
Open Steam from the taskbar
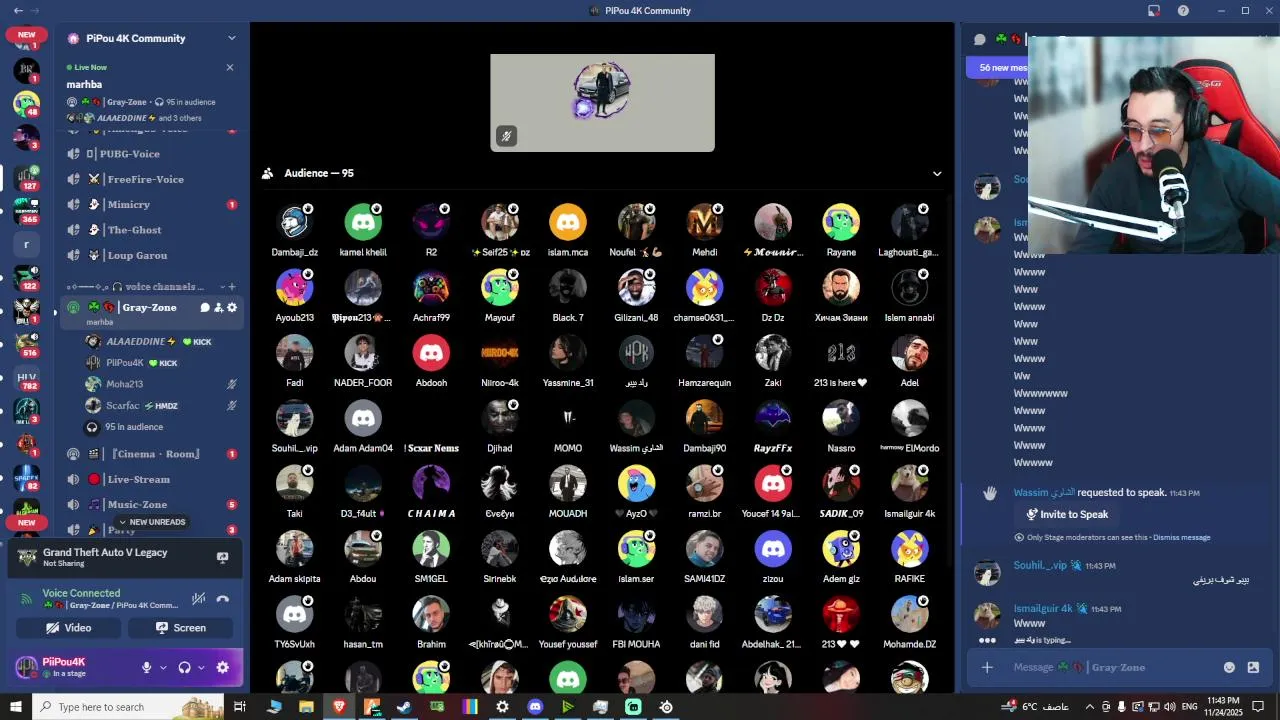pyautogui.click(x=404, y=707)
